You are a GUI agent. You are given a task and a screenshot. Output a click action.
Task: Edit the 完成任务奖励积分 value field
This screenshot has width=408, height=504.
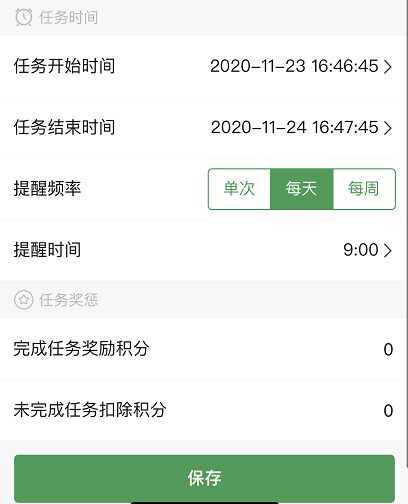(388, 349)
